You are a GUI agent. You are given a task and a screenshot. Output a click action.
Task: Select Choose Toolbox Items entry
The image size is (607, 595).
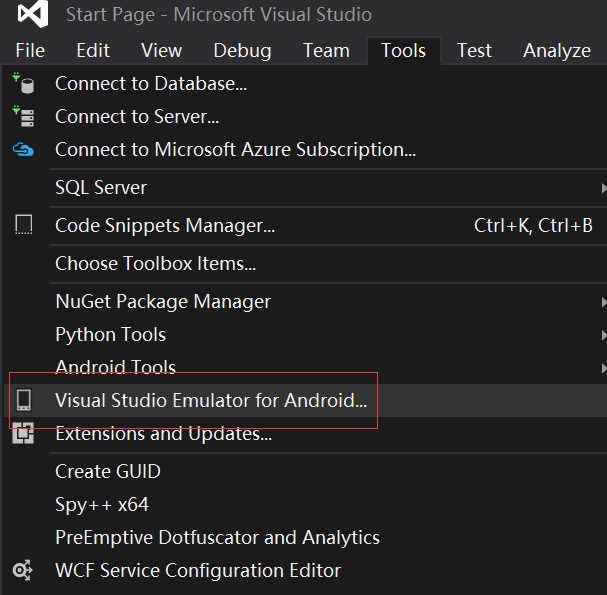155,264
